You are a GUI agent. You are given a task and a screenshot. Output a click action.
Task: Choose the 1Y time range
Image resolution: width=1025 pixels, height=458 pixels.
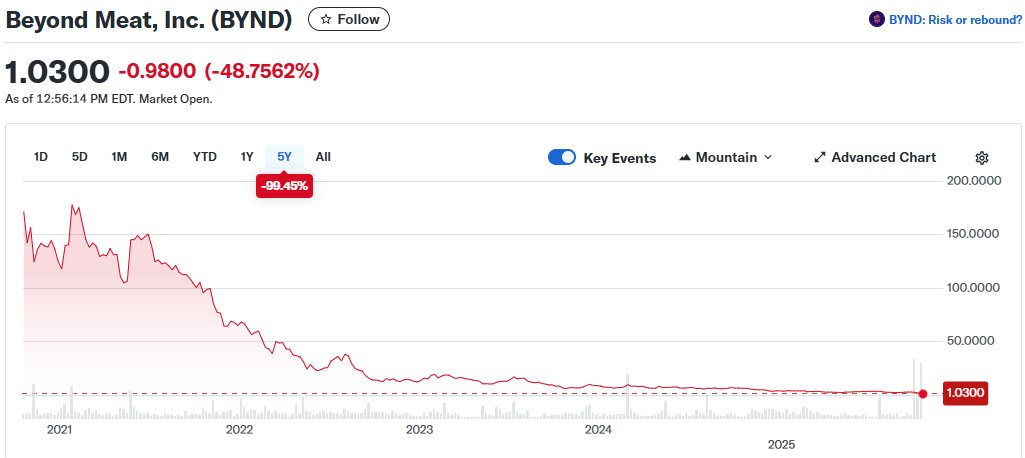247,157
